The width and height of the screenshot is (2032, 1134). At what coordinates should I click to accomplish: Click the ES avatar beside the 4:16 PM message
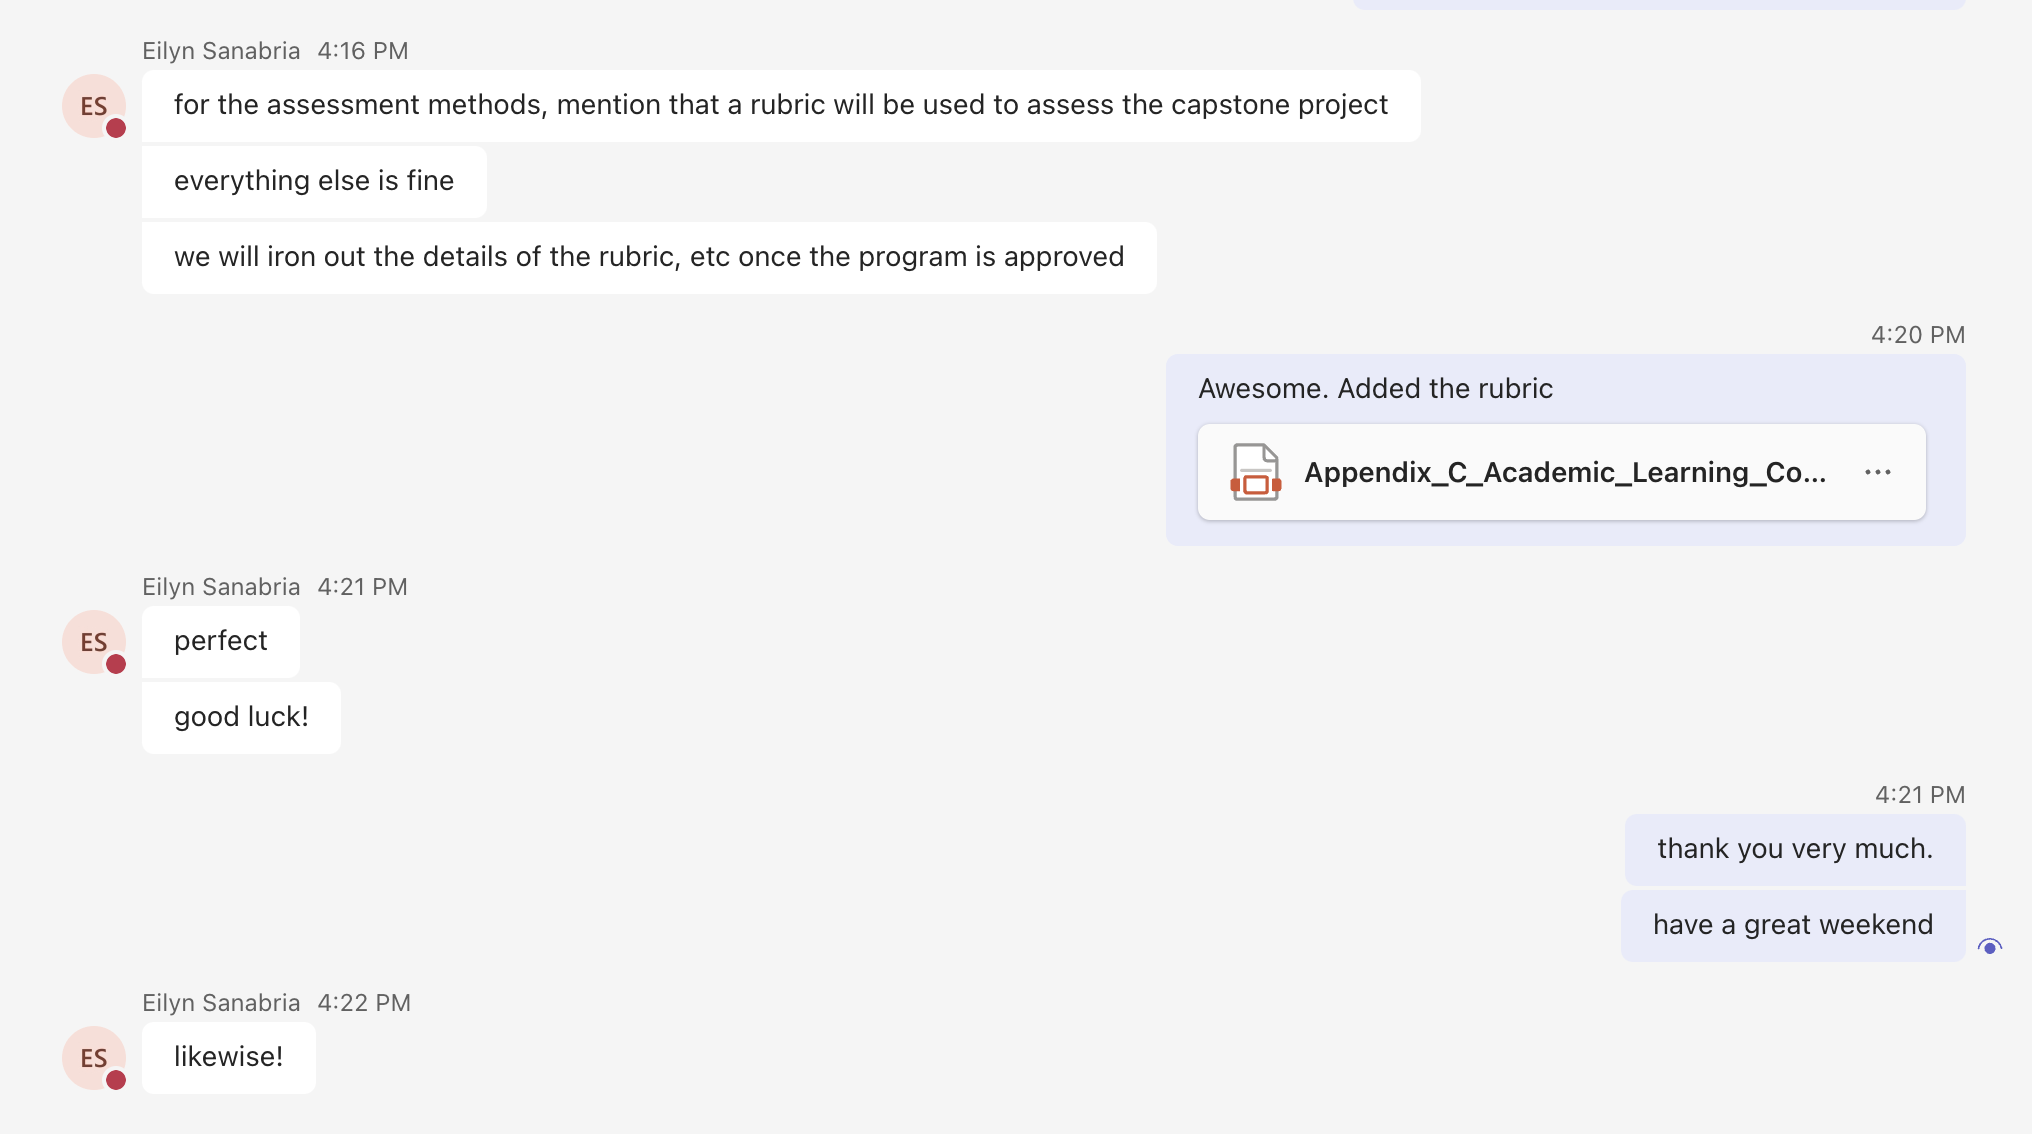(93, 106)
